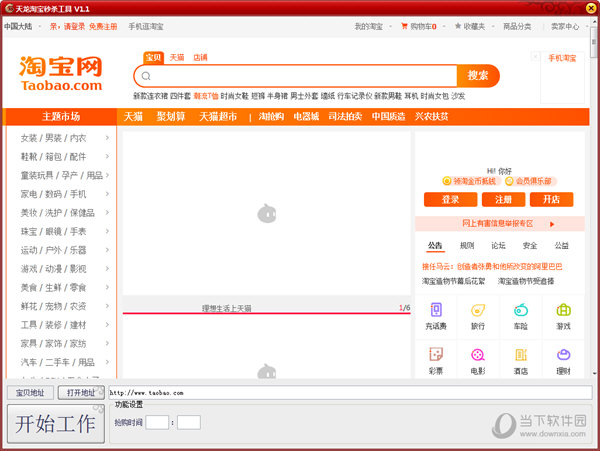Expand the 女装 / 男装 / 内衣 category

coord(107,138)
